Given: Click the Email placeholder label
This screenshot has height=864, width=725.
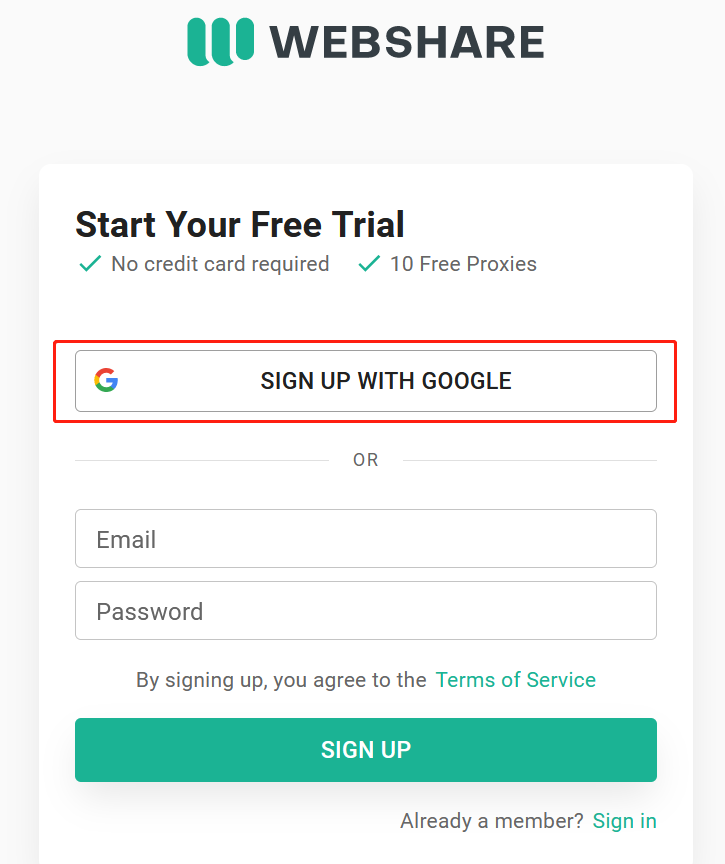Looking at the screenshot, I should pos(126,539).
